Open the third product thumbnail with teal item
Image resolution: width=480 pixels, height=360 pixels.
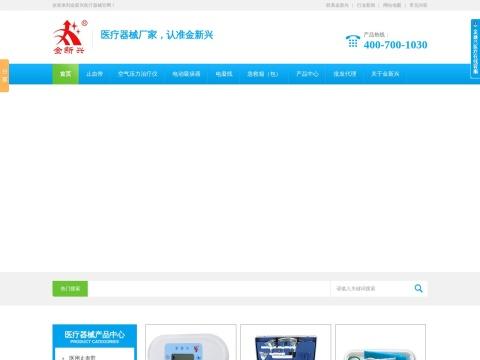380,342
